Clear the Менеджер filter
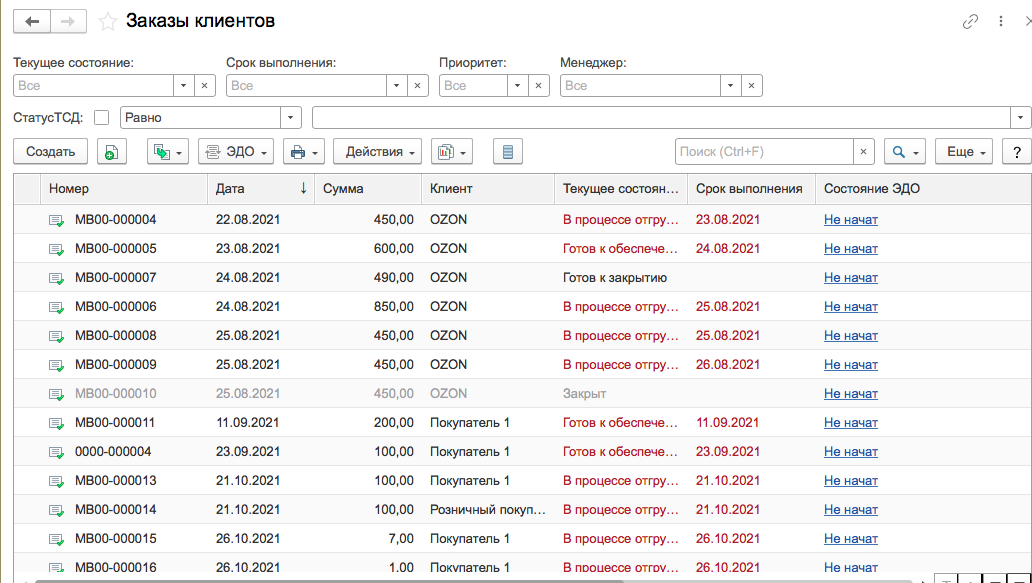This screenshot has height=583, width=1032. (752, 86)
